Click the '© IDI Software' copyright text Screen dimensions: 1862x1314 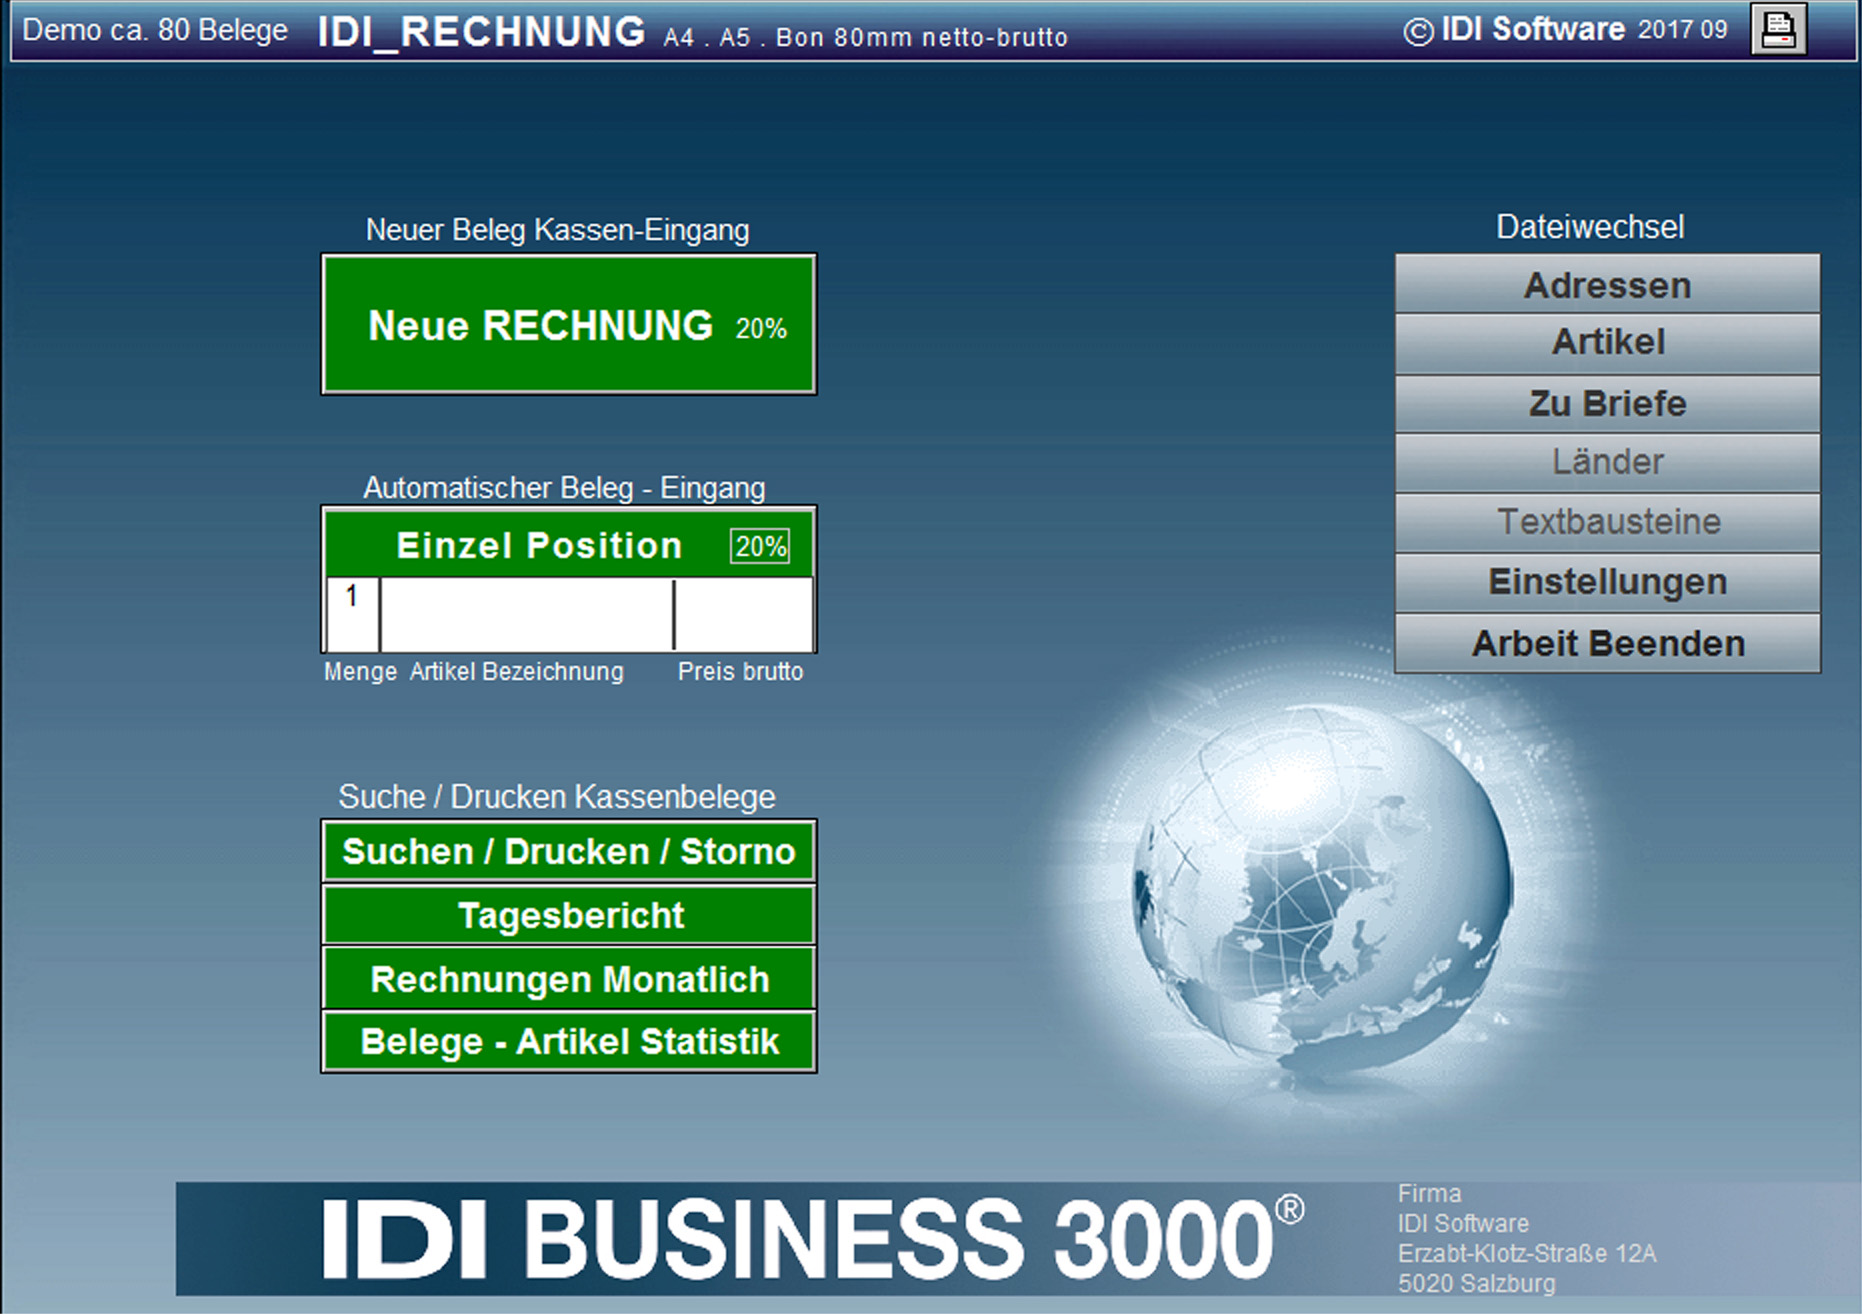[1514, 30]
